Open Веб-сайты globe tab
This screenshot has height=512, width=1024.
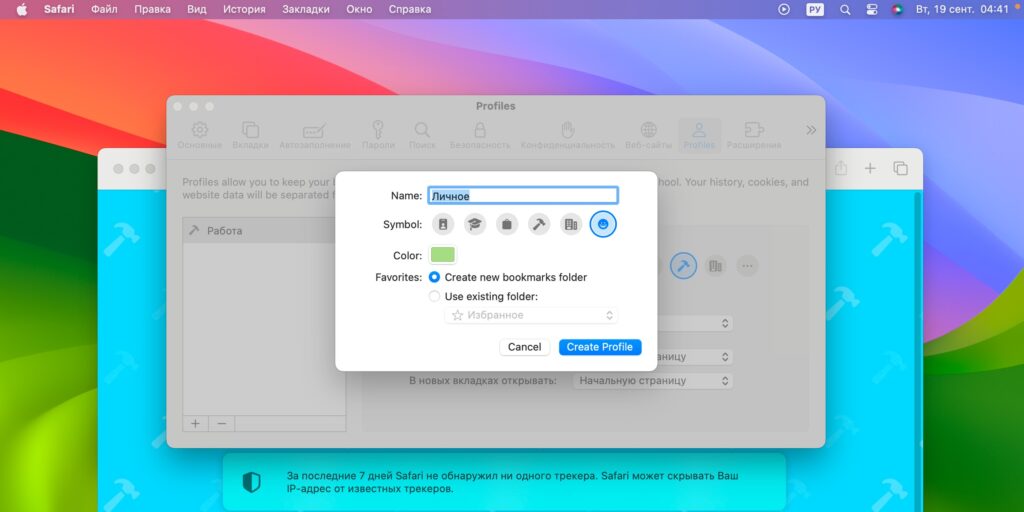click(648, 136)
